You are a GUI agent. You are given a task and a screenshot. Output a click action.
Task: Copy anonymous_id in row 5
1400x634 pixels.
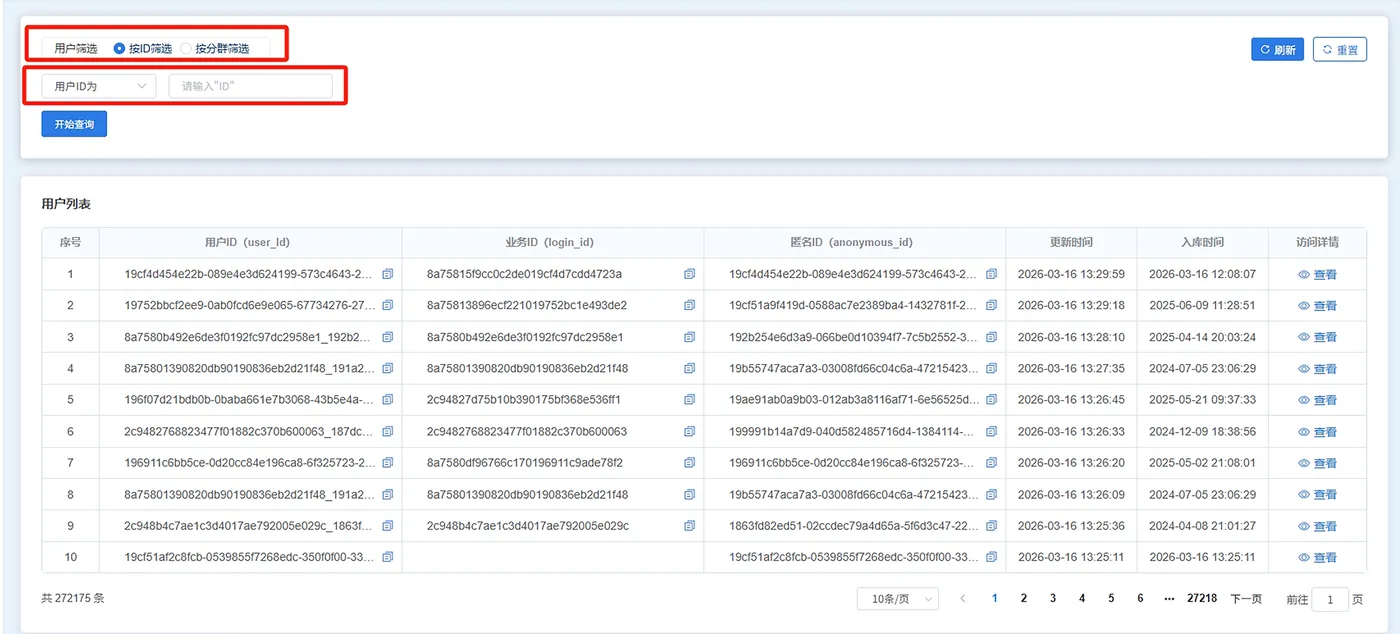[x=991, y=400]
